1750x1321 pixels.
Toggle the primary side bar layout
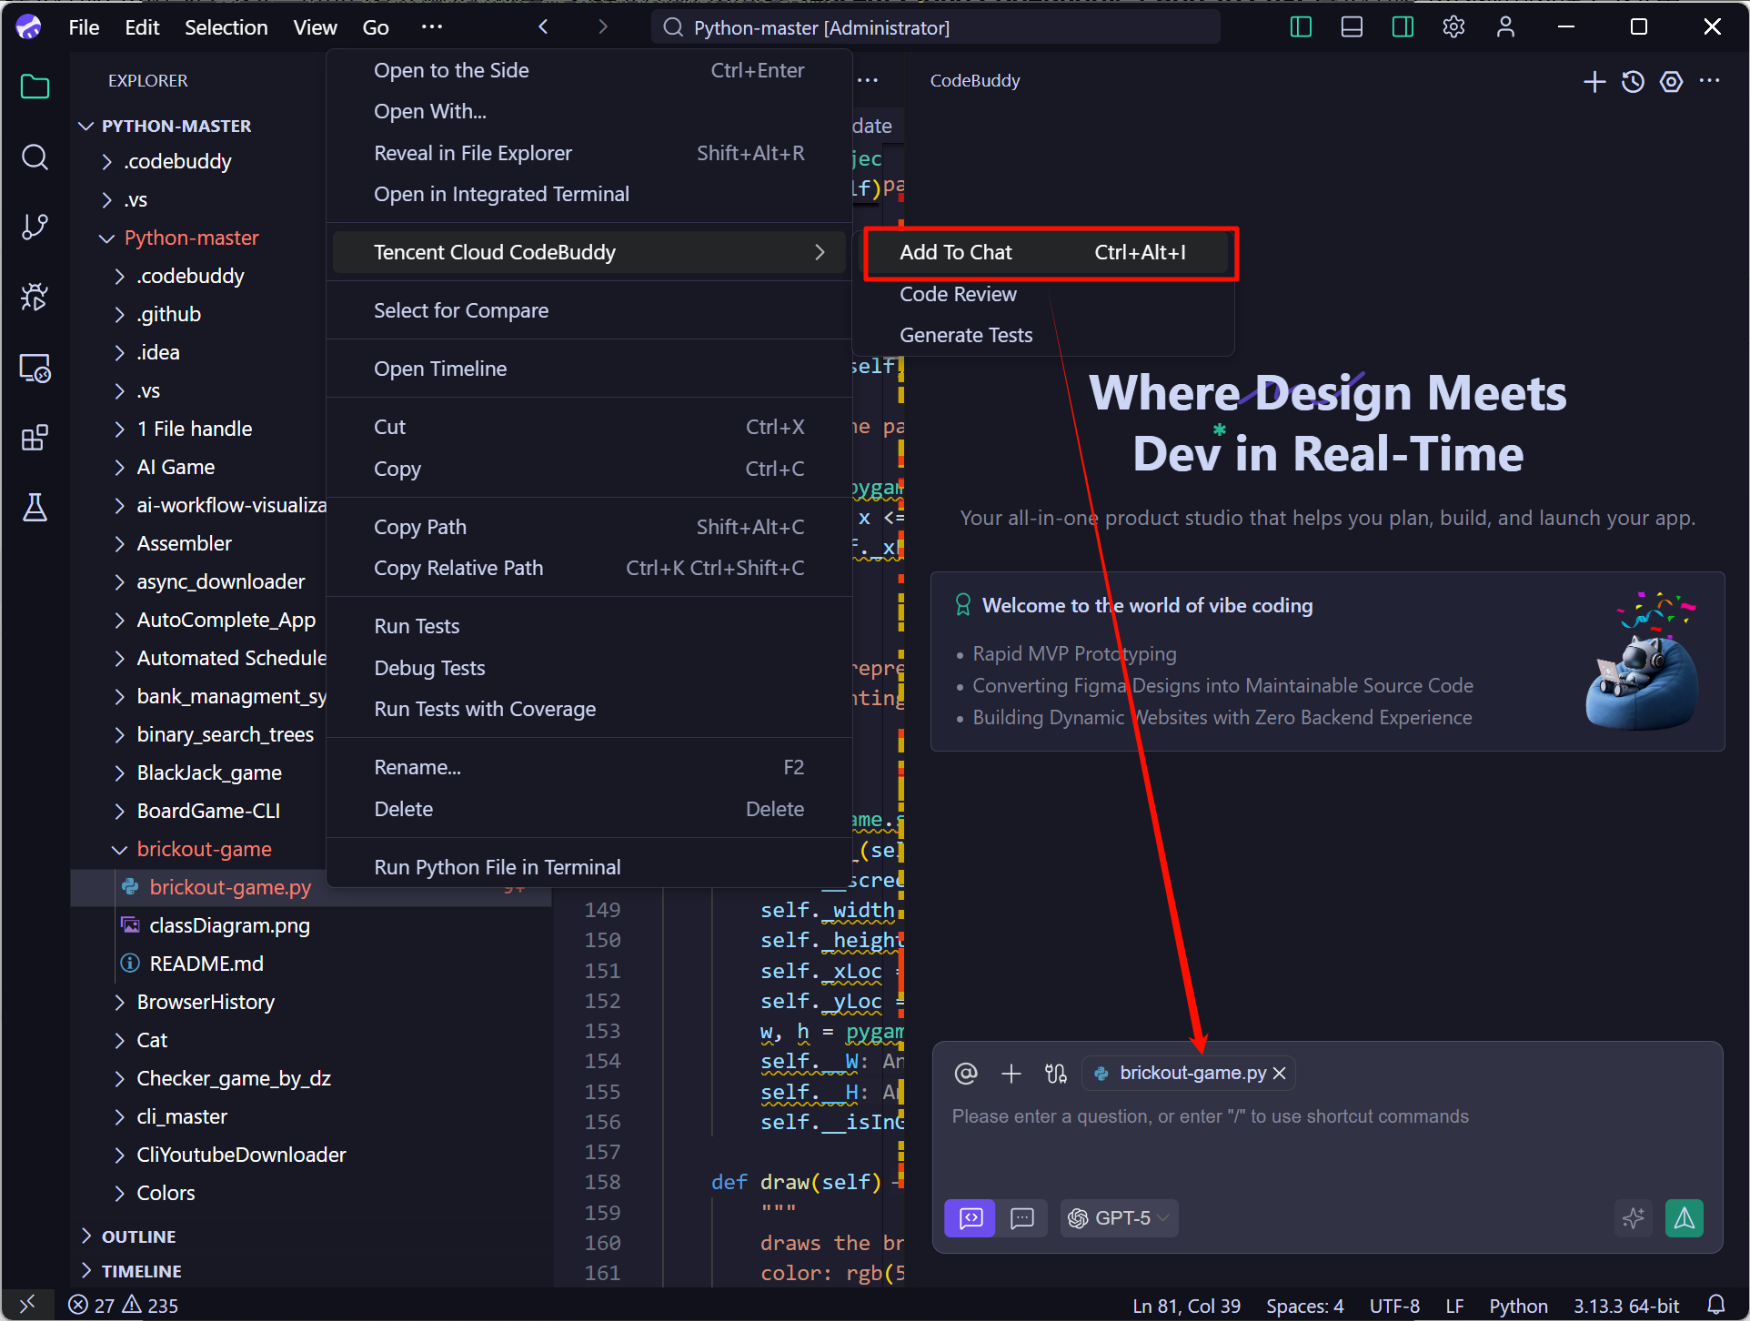1301,27
